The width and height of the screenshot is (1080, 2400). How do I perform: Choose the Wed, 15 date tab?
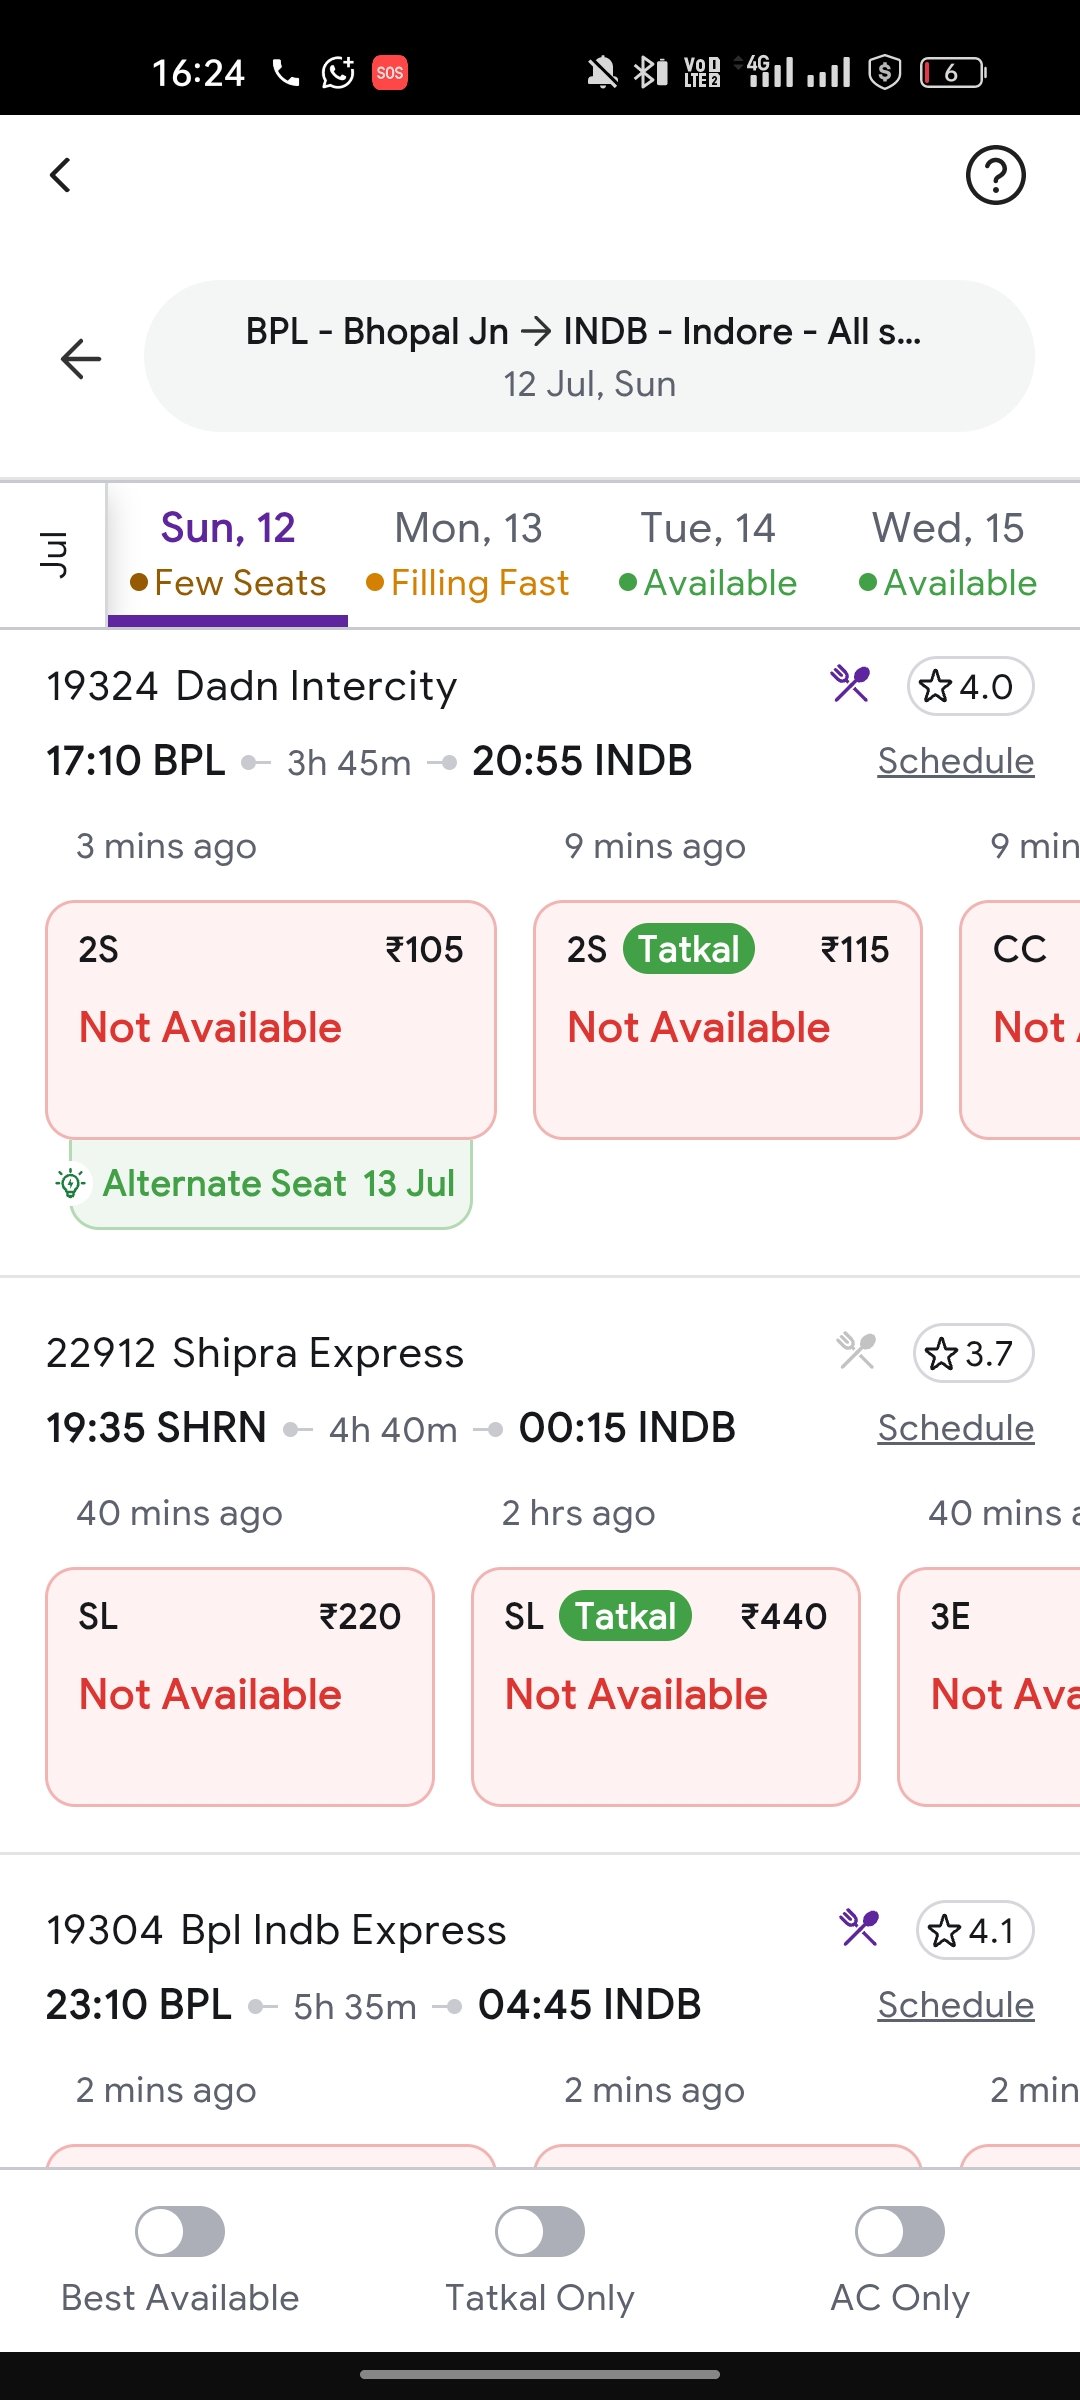click(948, 555)
